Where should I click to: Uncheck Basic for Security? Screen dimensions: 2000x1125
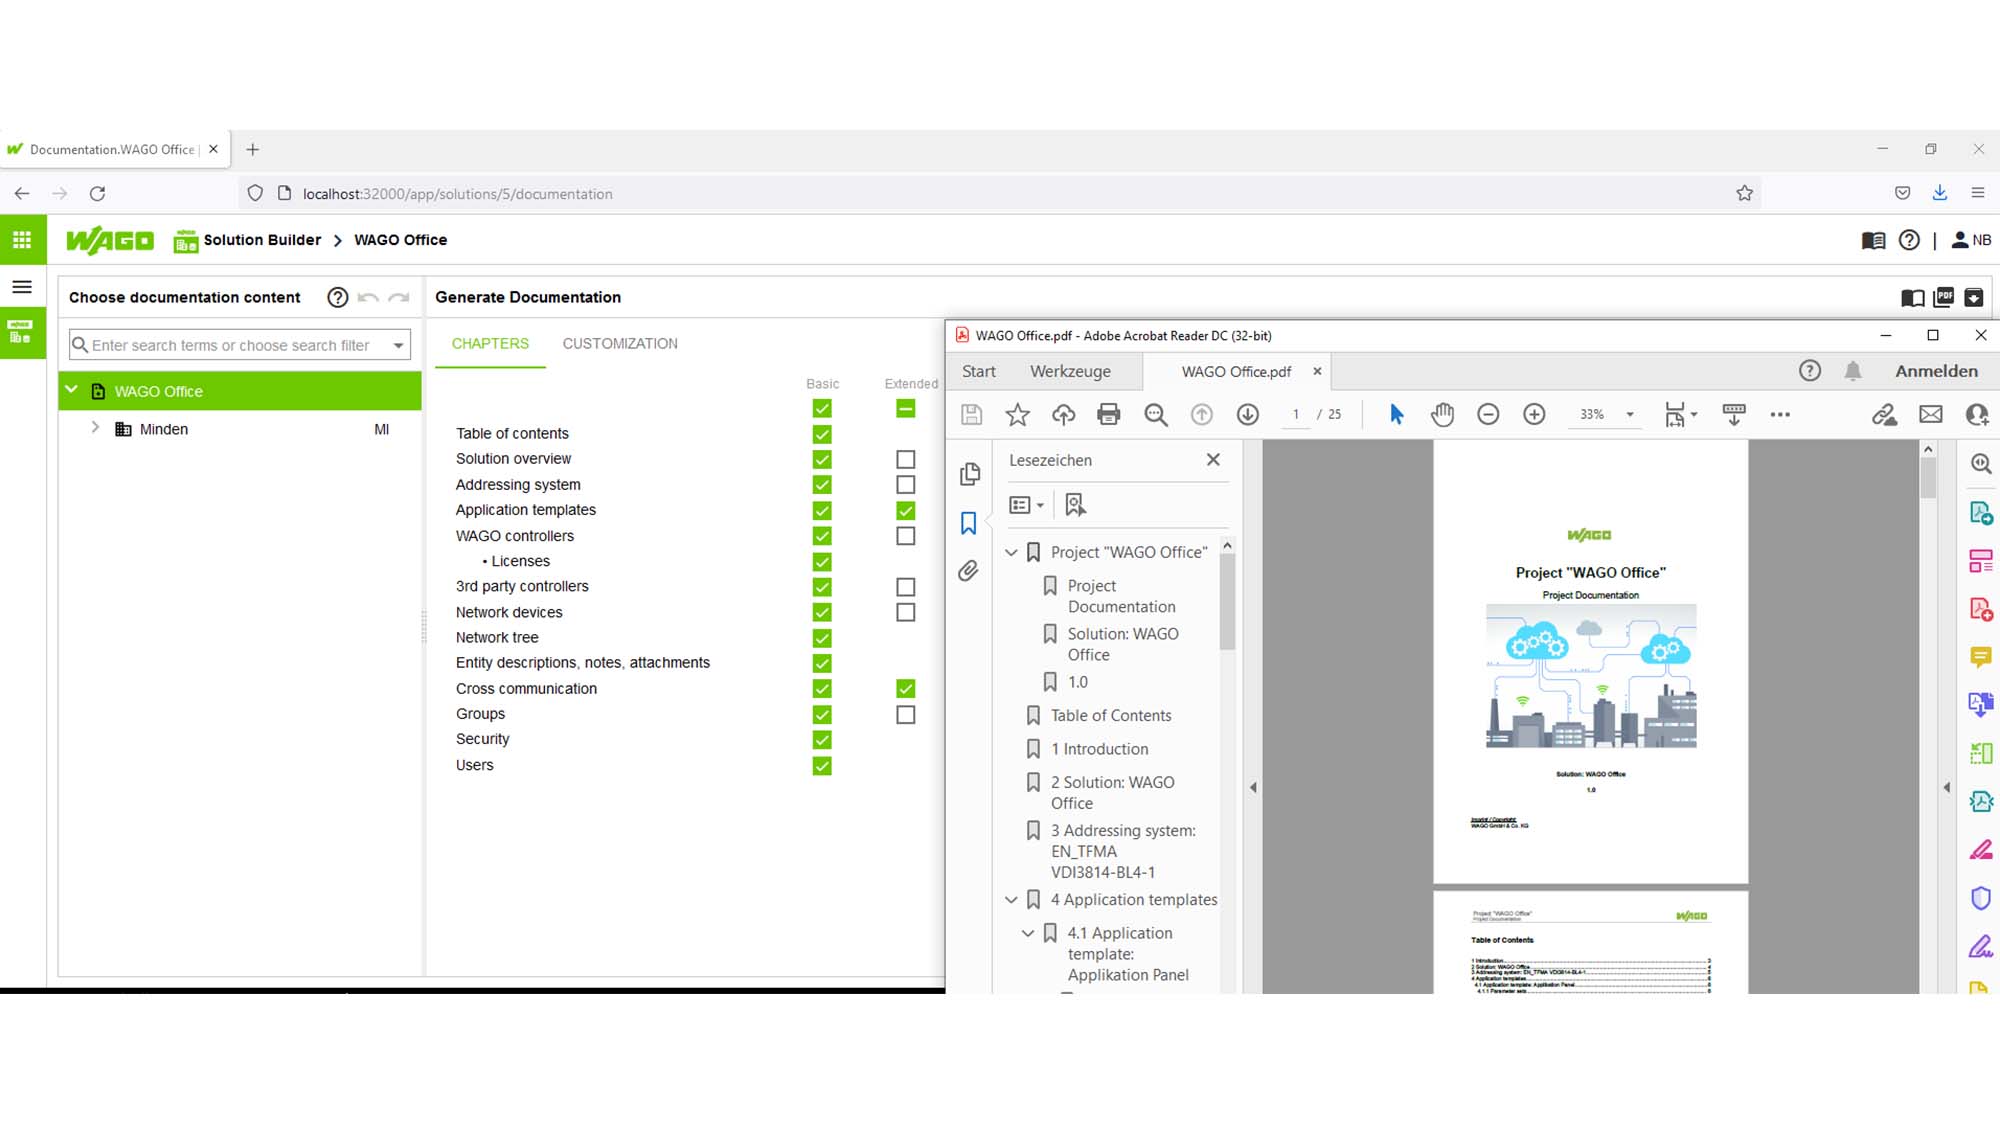822,740
